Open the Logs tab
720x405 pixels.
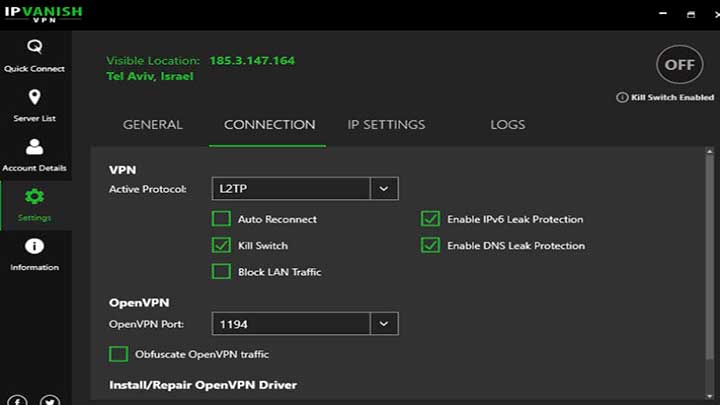pyautogui.click(x=507, y=125)
